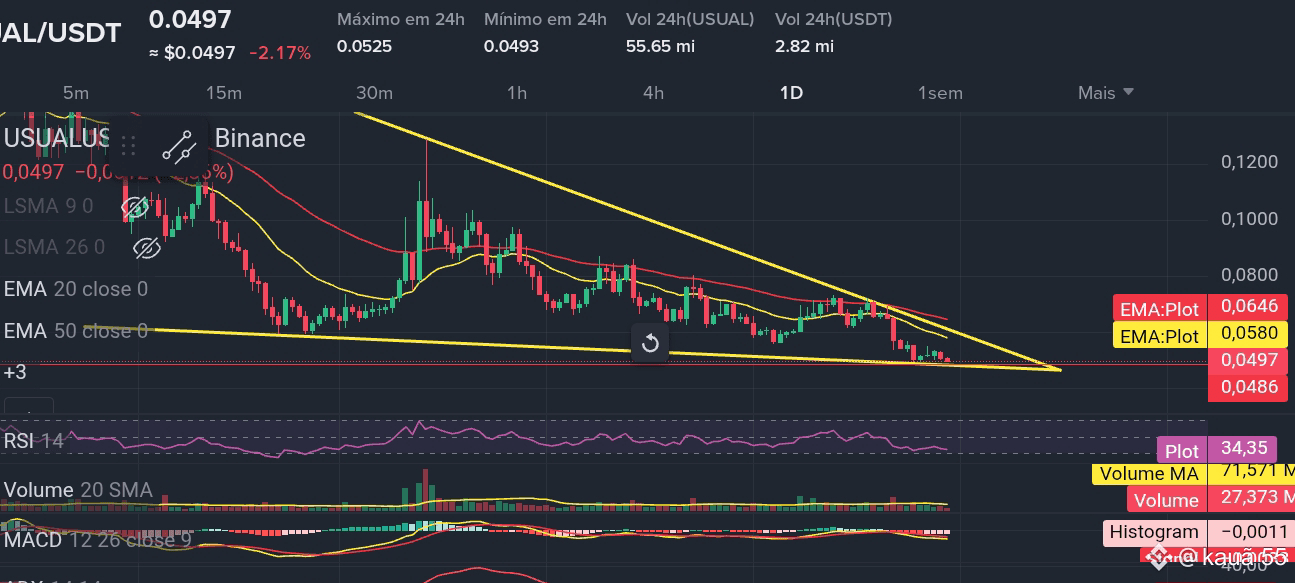The width and height of the screenshot is (1295, 583).
Task: Select the EMA 50 close indicator legend
Action: 76,330
